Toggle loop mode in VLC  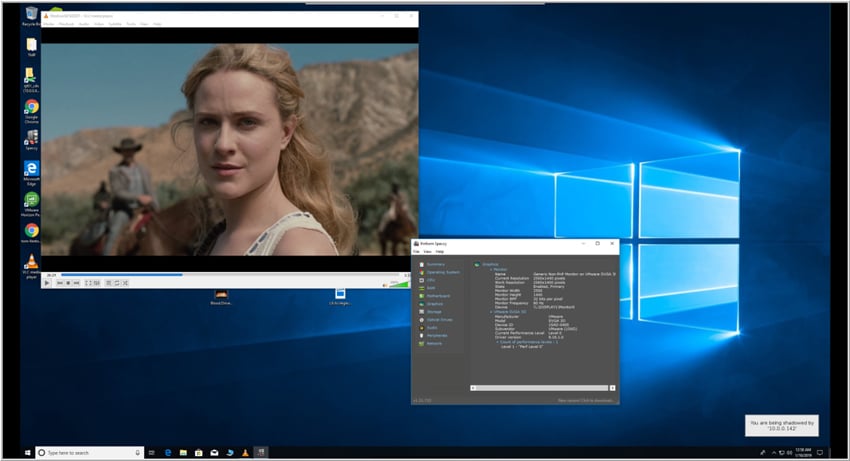point(117,283)
